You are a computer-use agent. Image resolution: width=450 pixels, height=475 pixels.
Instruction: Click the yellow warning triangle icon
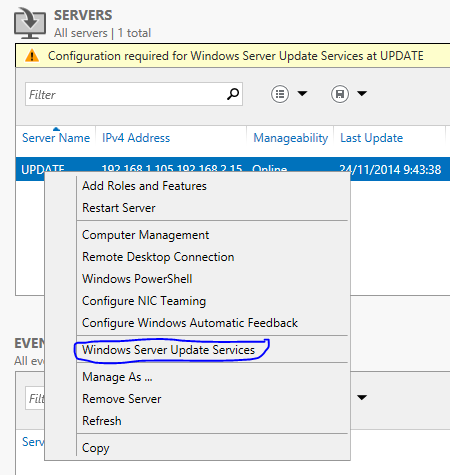coord(32,55)
